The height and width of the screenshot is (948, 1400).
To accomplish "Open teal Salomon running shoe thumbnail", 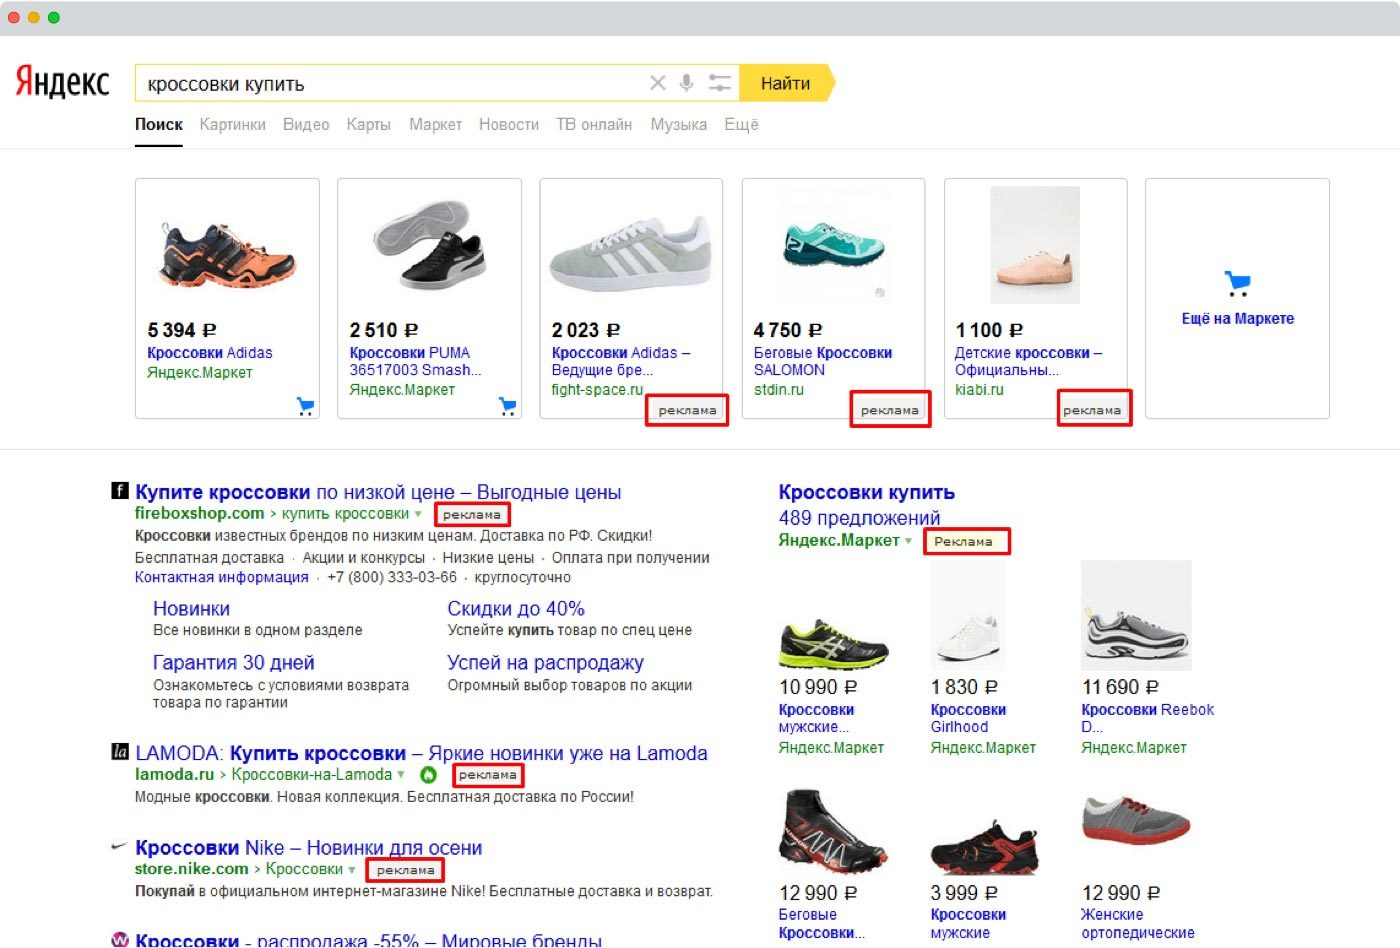I will click(x=833, y=245).
